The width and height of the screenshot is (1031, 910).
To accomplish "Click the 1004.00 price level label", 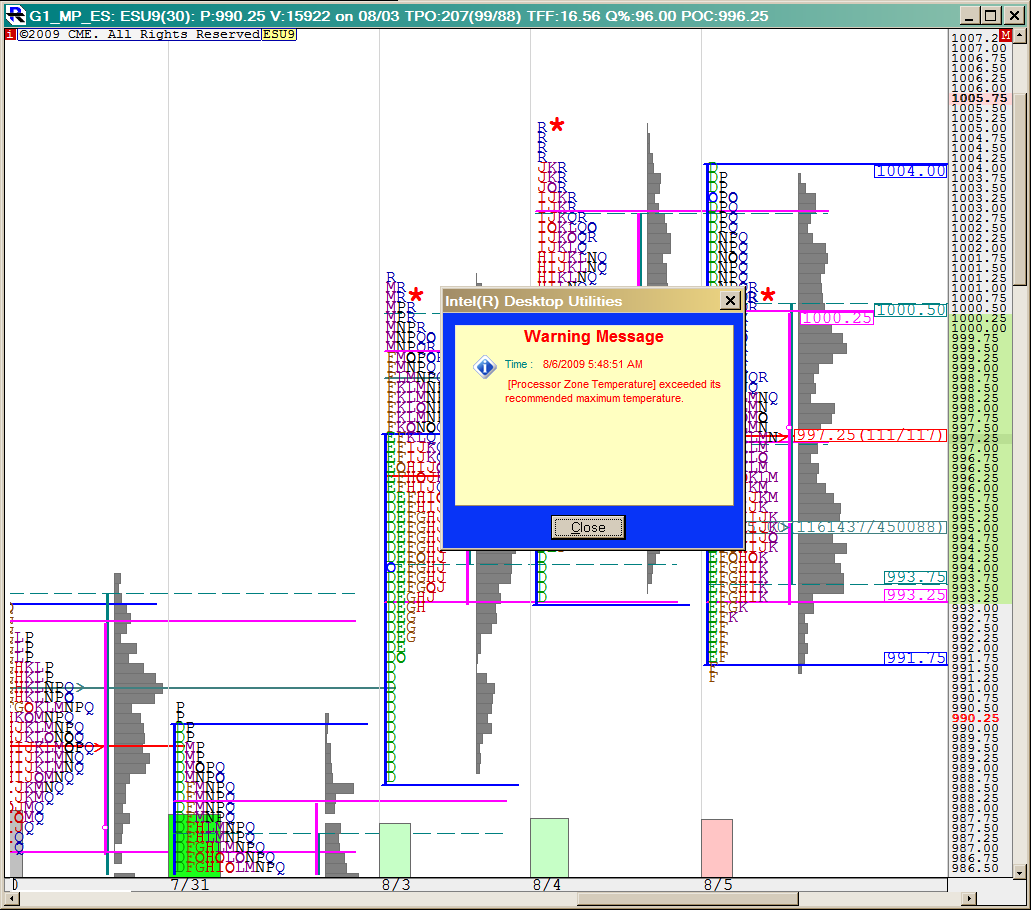I will pos(910,171).
